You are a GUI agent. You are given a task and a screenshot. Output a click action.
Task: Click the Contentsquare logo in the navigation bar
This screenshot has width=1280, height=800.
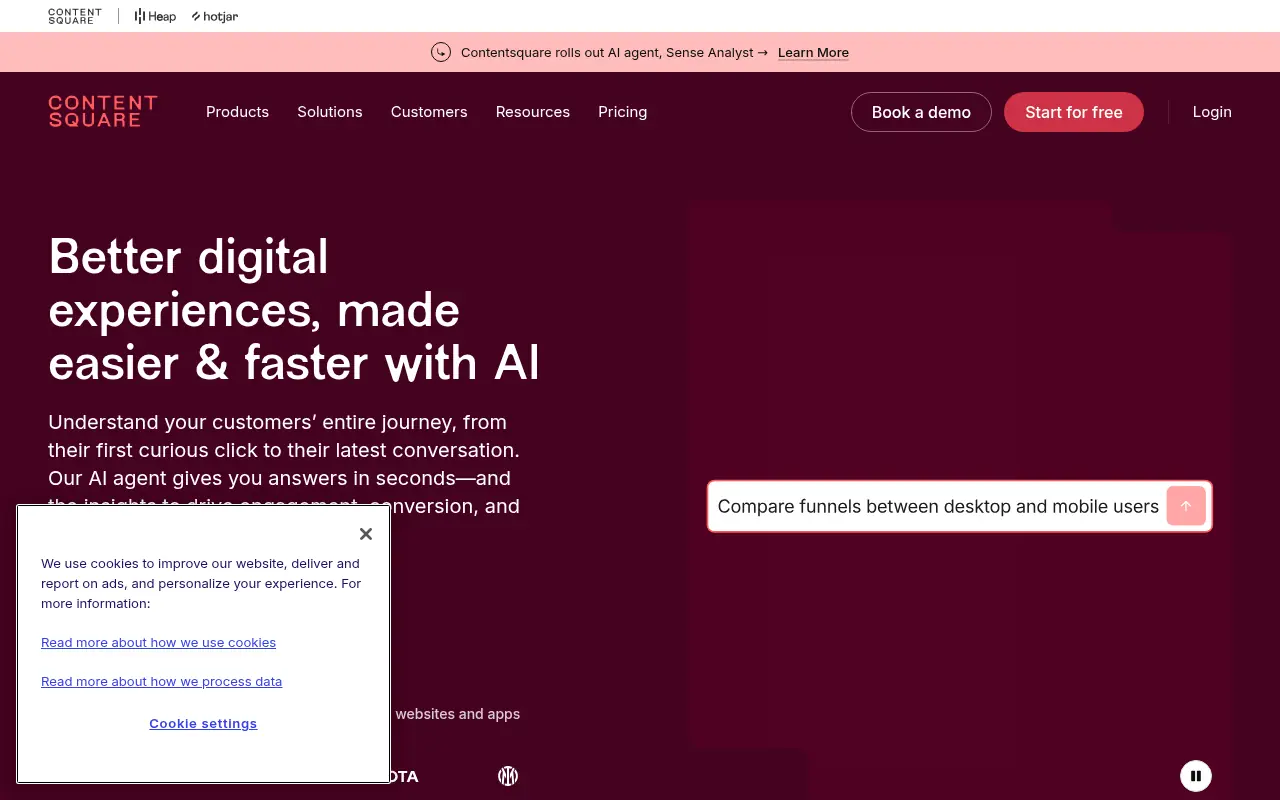103,111
